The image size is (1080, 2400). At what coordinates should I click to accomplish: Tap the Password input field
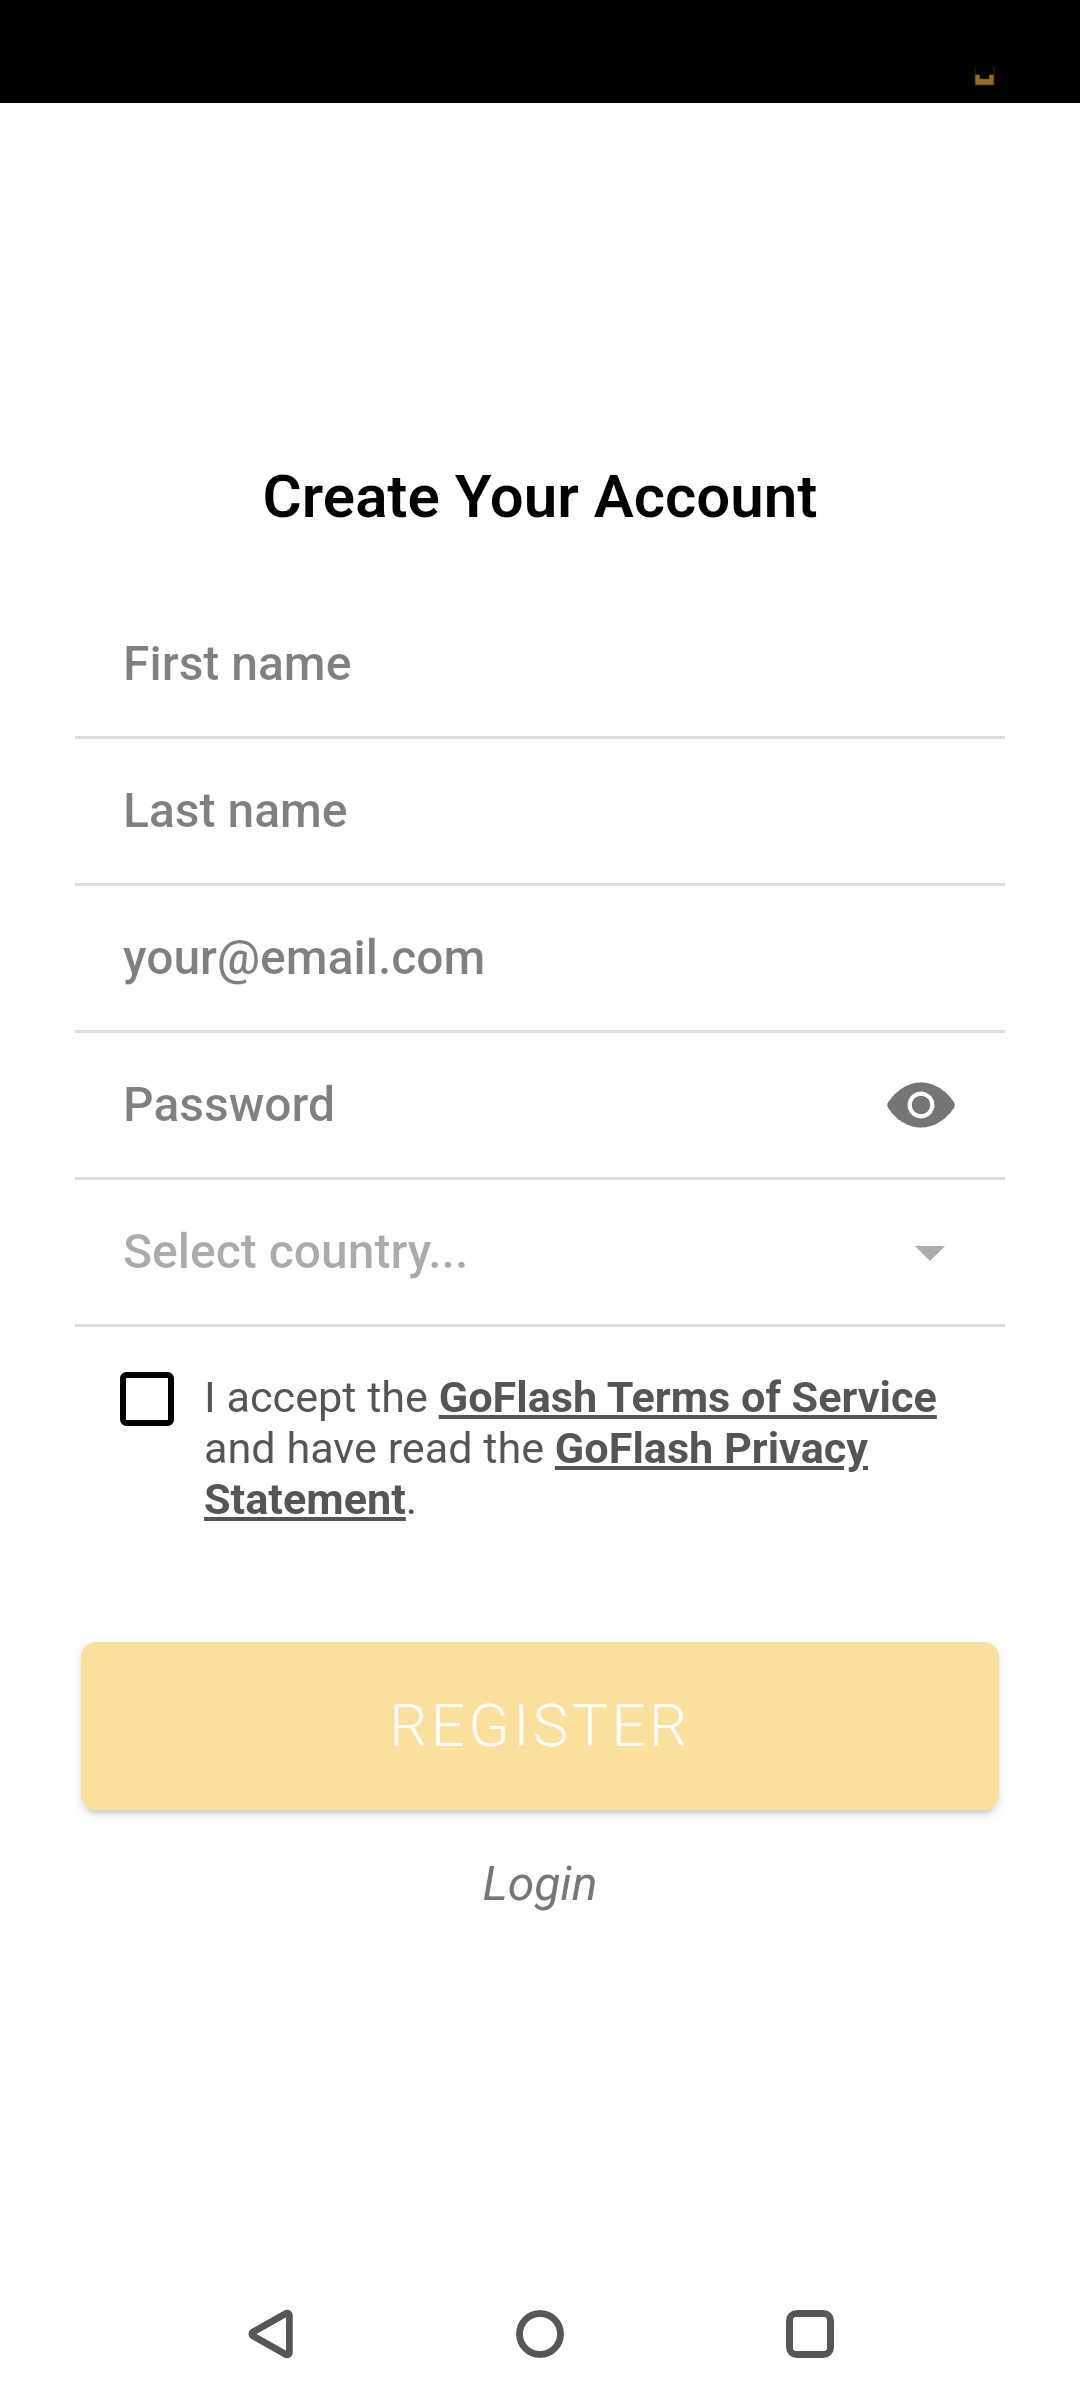click(480, 1105)
